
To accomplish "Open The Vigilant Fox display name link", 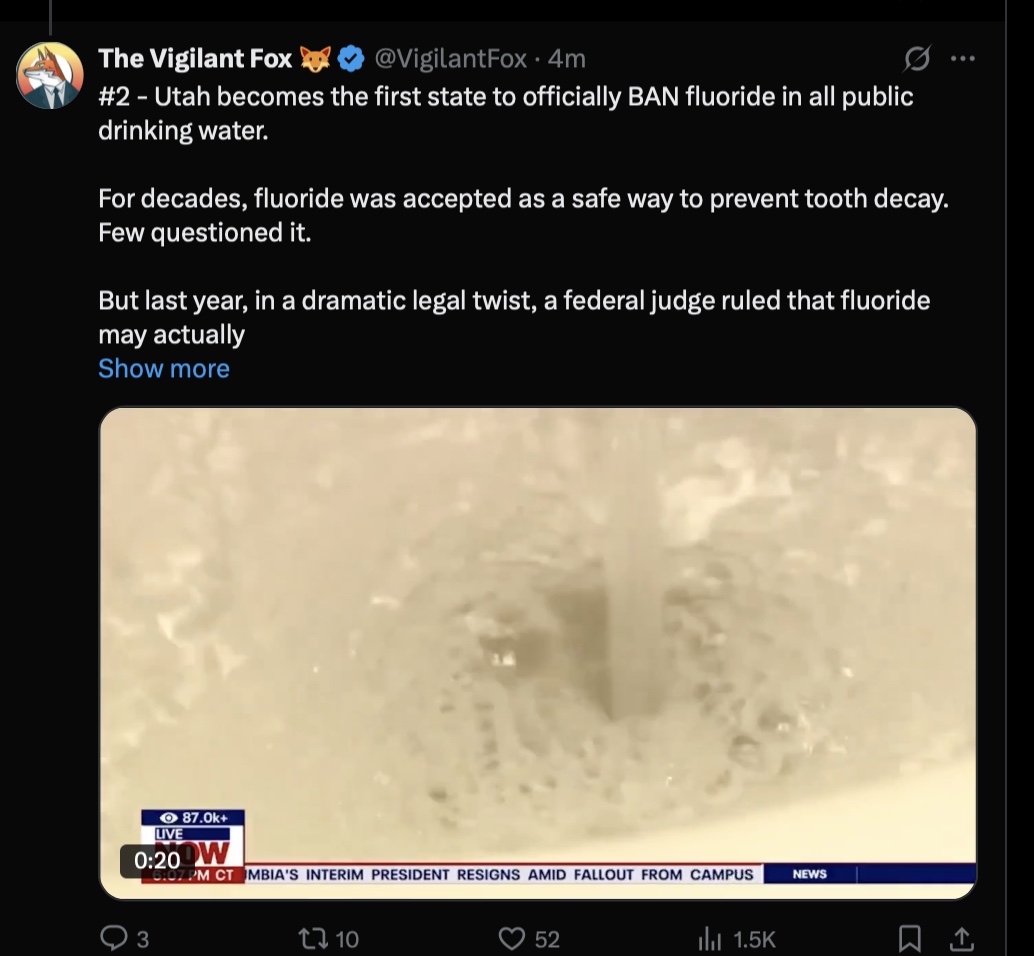I will (195, 59).
